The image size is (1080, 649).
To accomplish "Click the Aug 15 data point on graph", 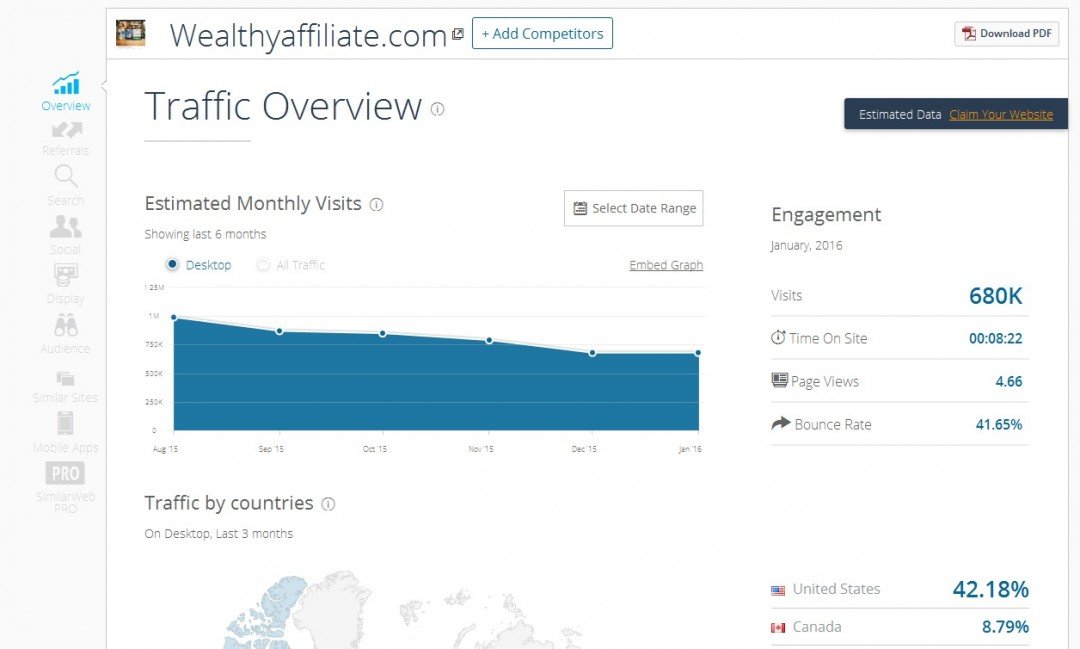I will tap(174, 318).
